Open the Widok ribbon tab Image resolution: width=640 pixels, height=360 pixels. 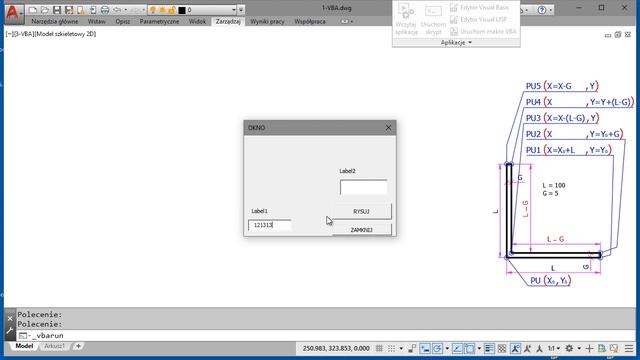point(197,22)
